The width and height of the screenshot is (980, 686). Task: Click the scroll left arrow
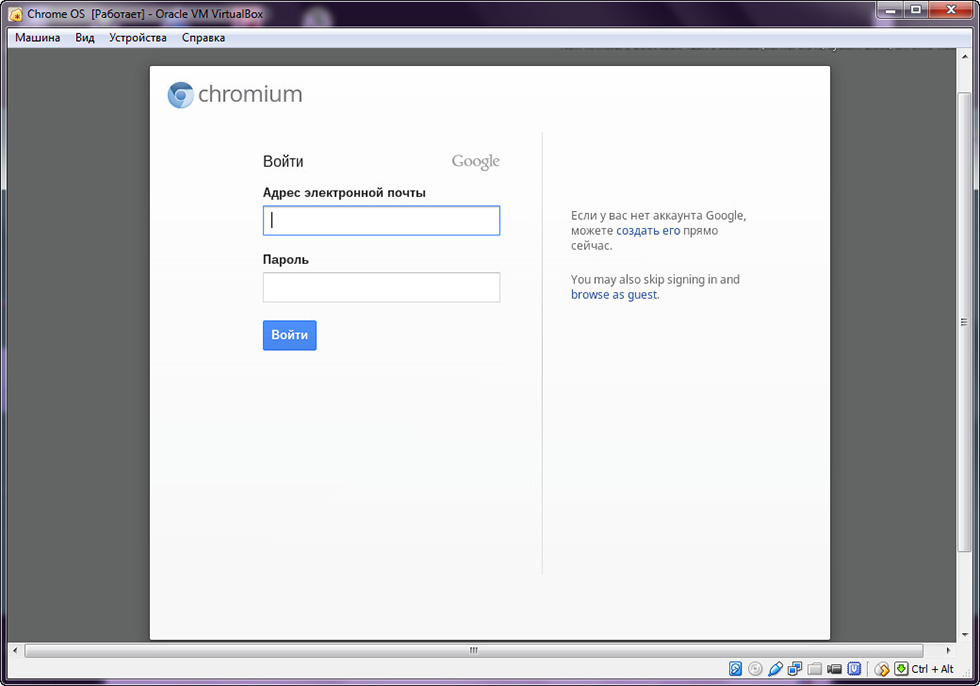15,650
